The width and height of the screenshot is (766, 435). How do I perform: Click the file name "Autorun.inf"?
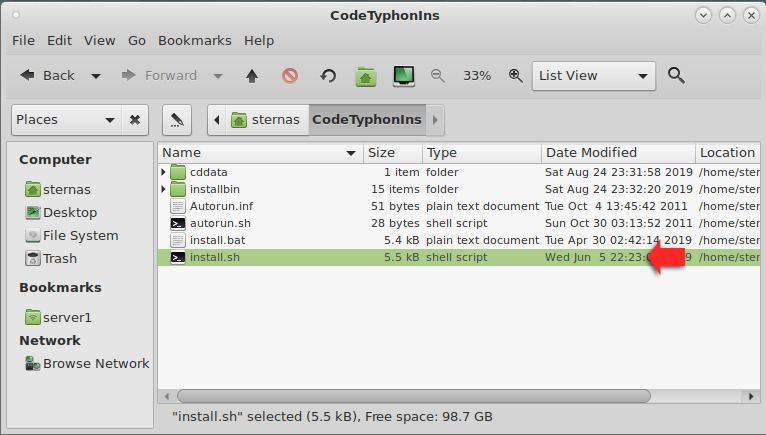221,206
